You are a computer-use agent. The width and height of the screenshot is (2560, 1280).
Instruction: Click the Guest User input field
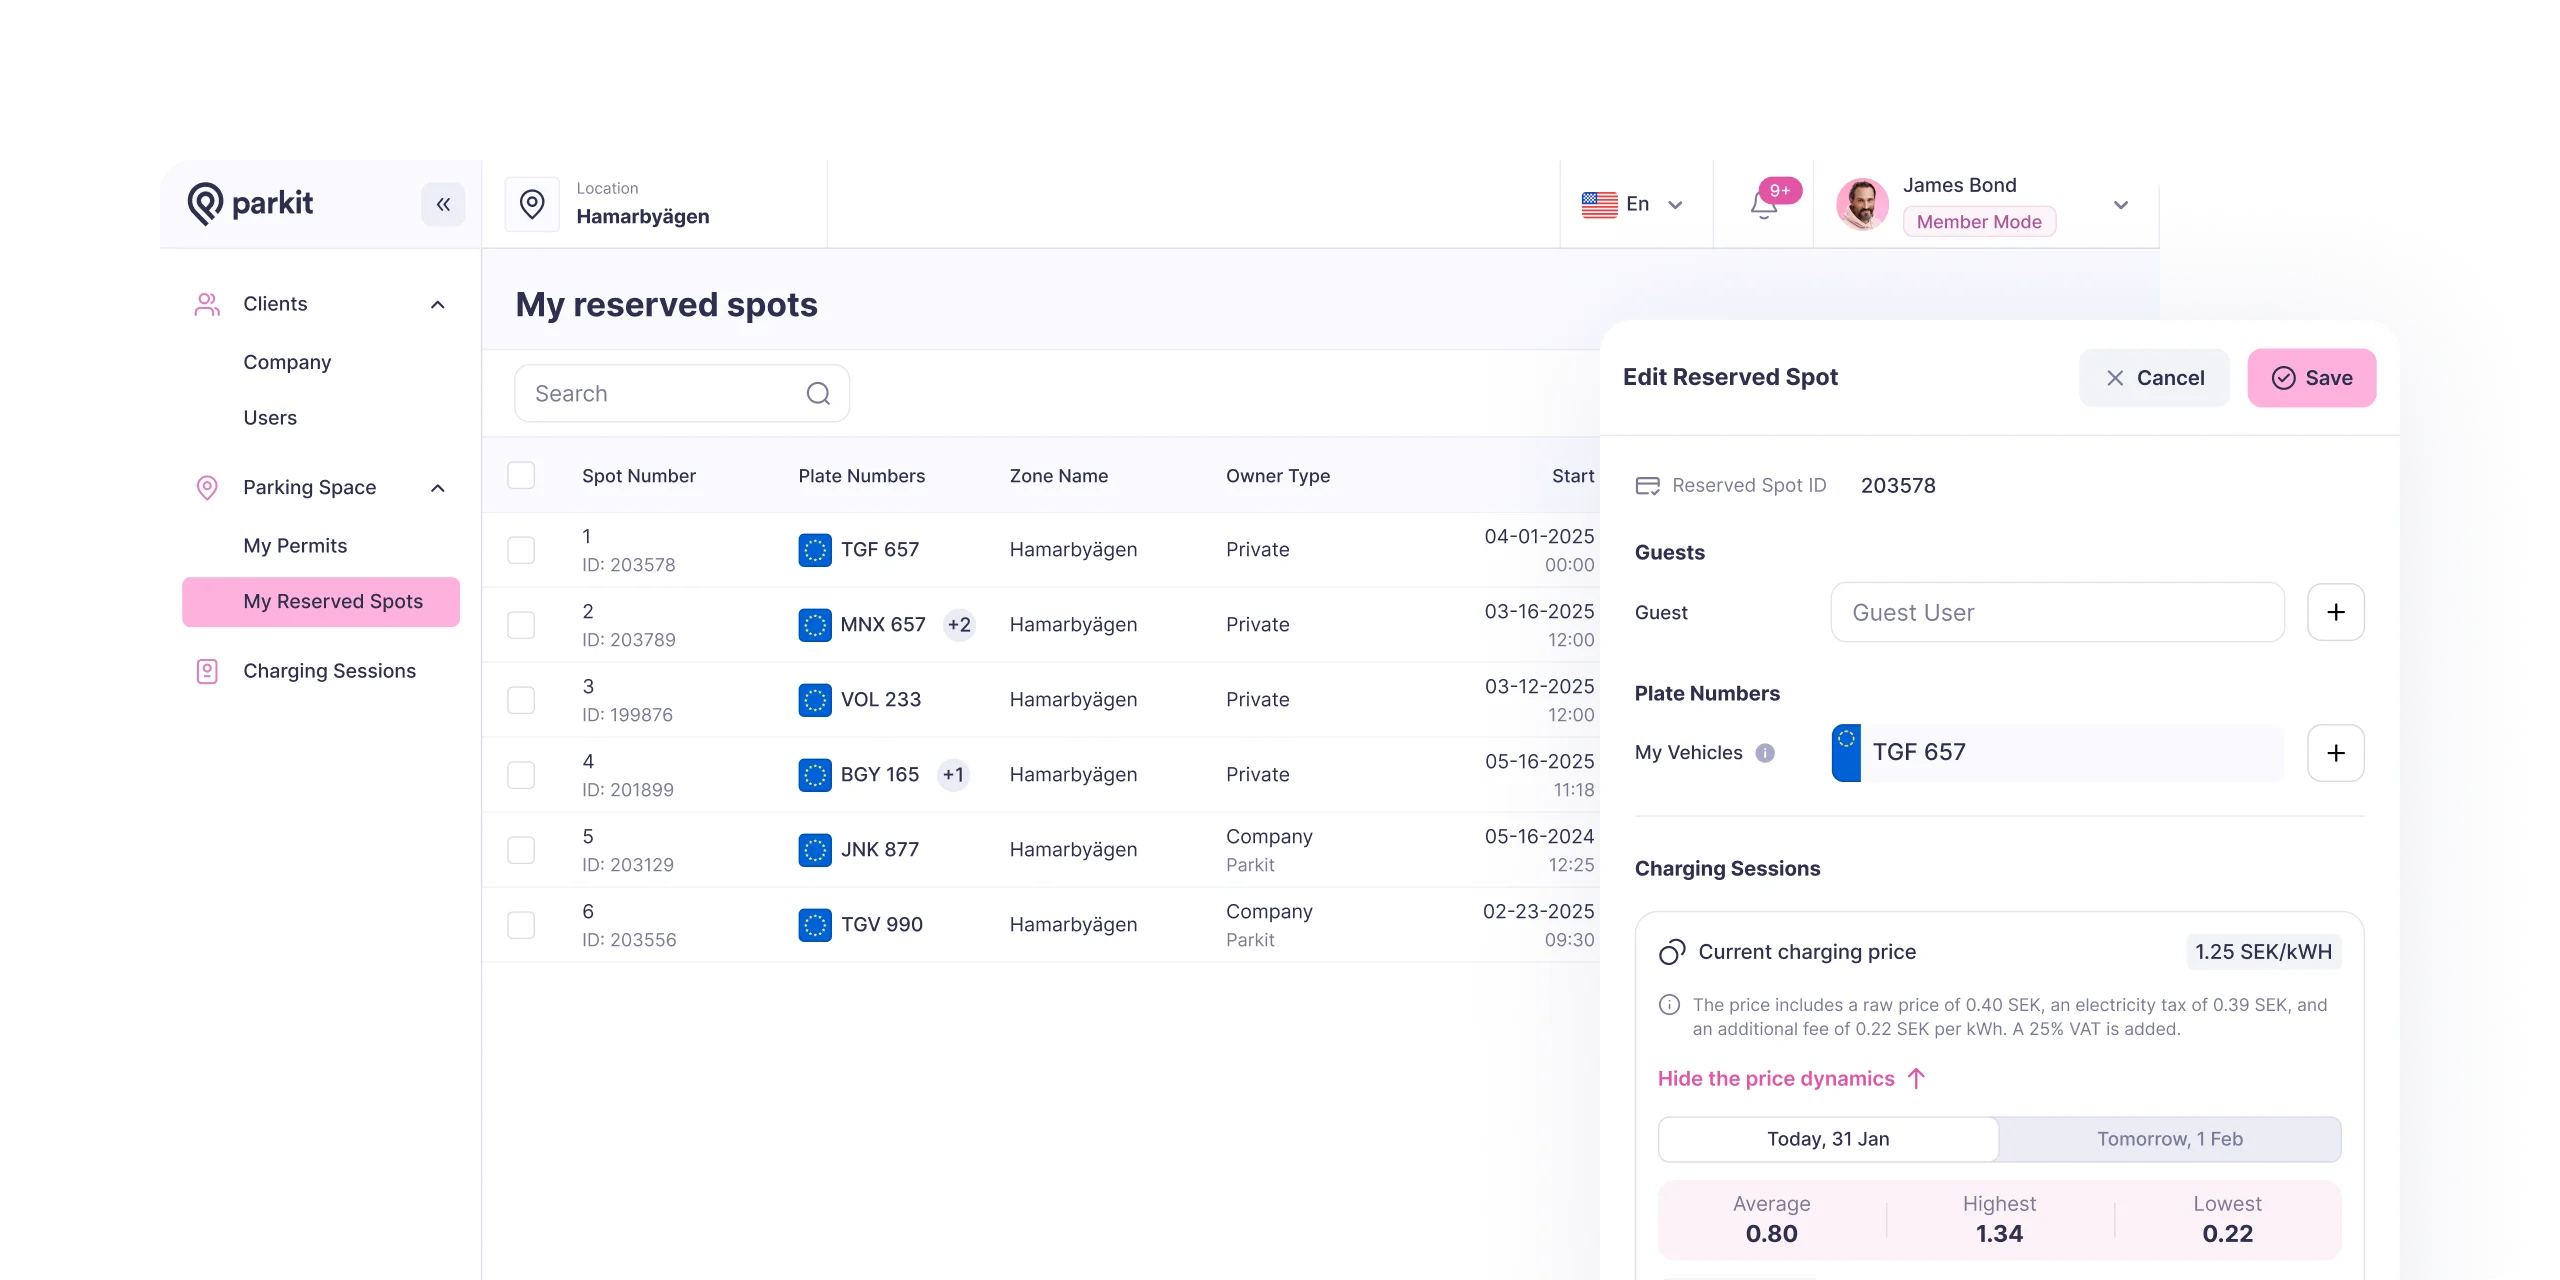tap(2057, 612)
